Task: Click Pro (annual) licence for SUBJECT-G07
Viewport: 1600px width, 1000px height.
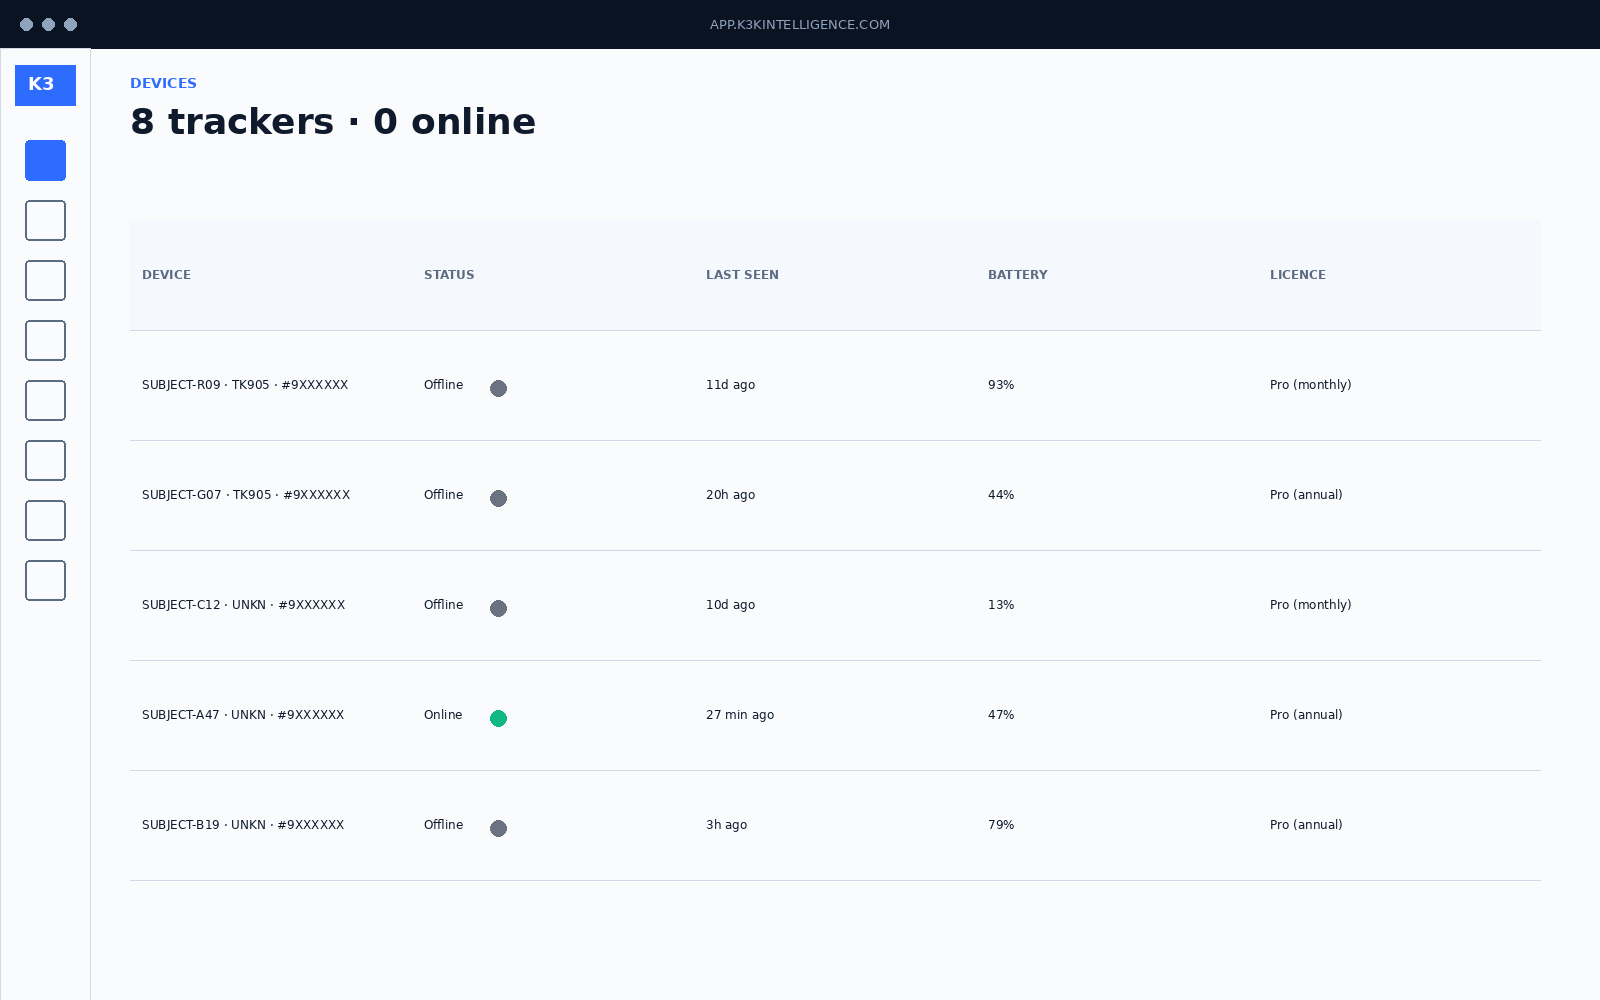Action: pyautogui.click(x=1306, y=495)
